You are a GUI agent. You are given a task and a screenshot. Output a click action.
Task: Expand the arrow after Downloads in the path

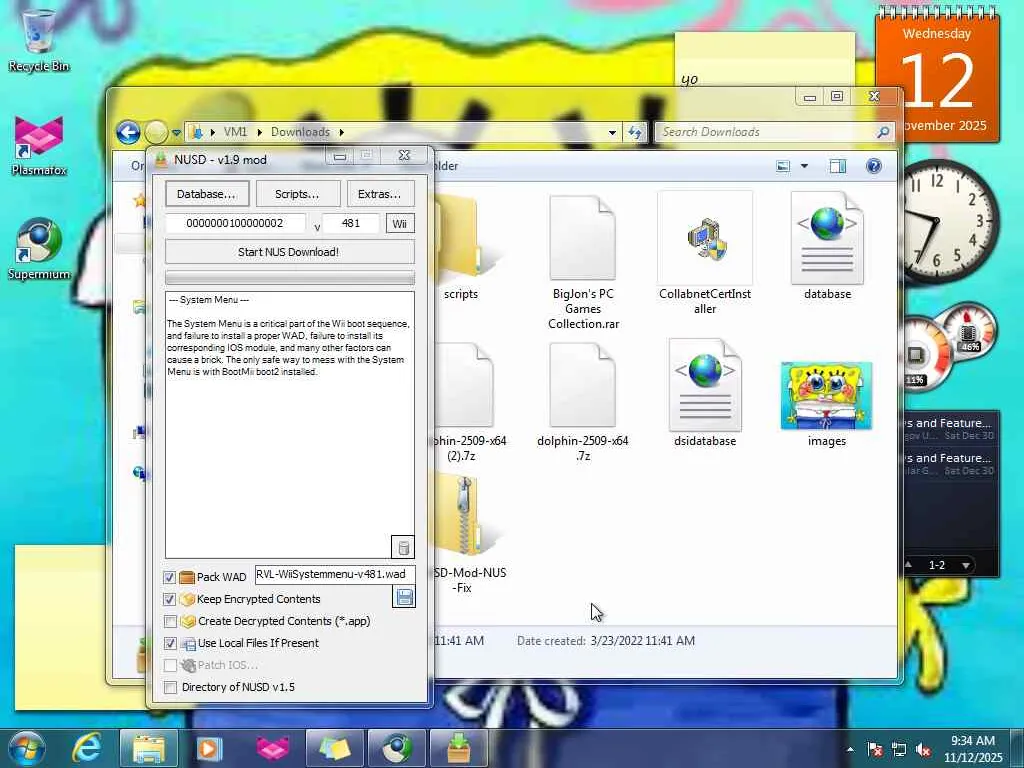coord(341,132)
